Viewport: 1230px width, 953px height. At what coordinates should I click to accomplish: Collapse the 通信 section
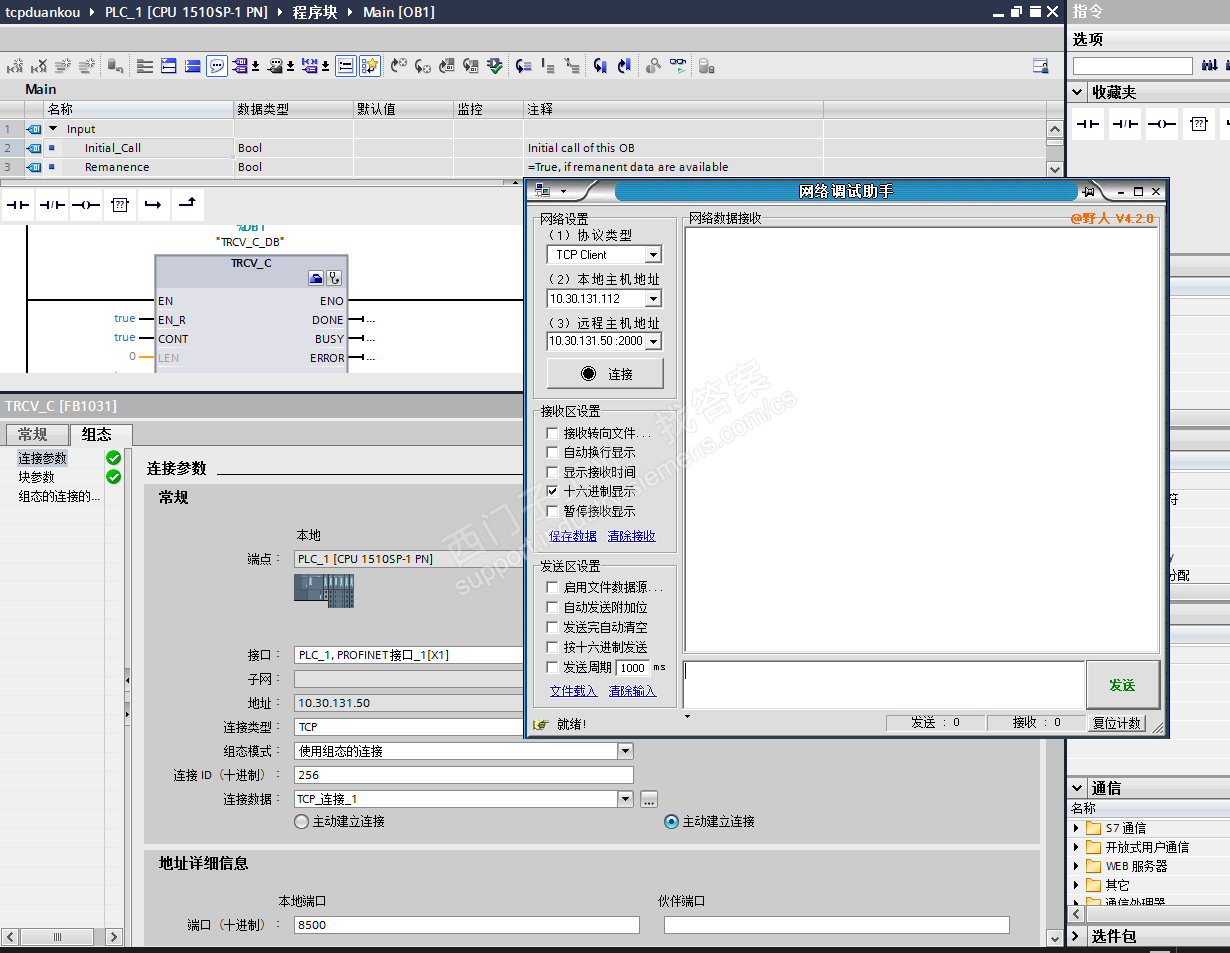[x=1078, y=788]
